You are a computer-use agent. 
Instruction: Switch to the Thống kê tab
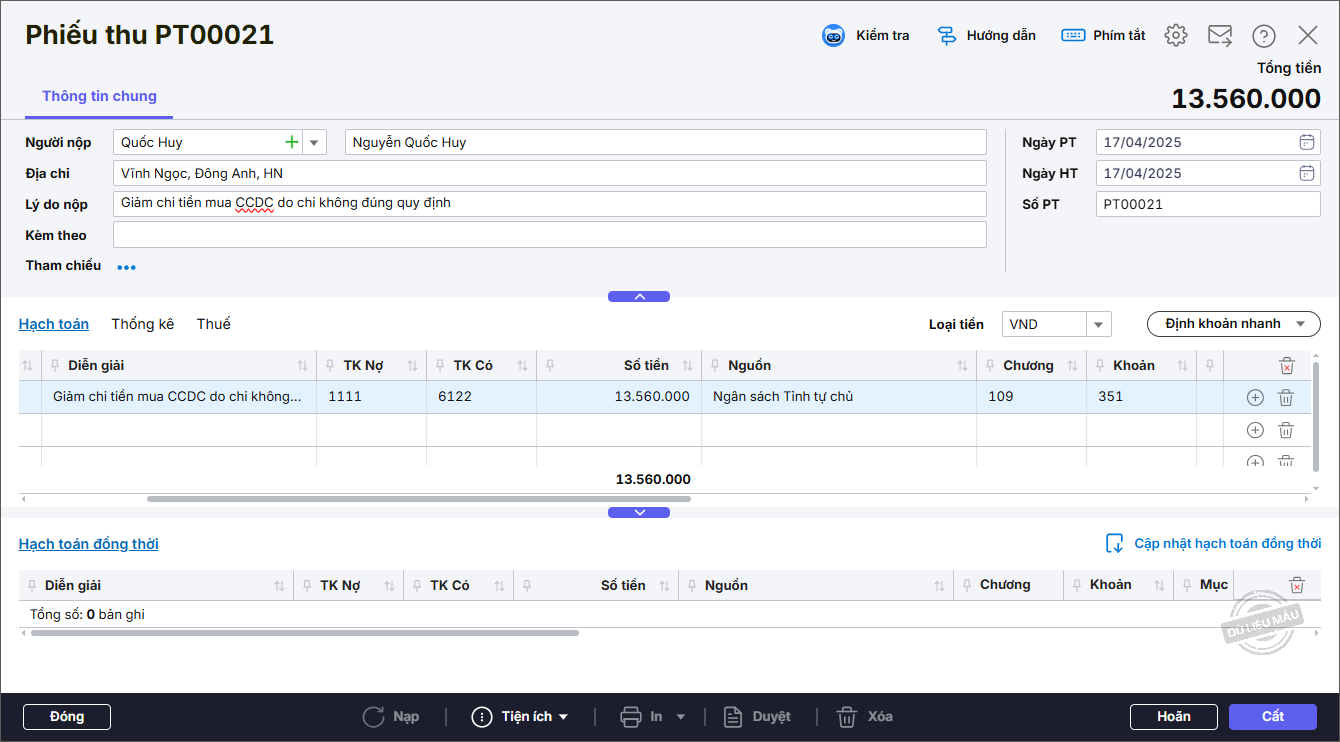pyautogui.click(x=142, y=324)
